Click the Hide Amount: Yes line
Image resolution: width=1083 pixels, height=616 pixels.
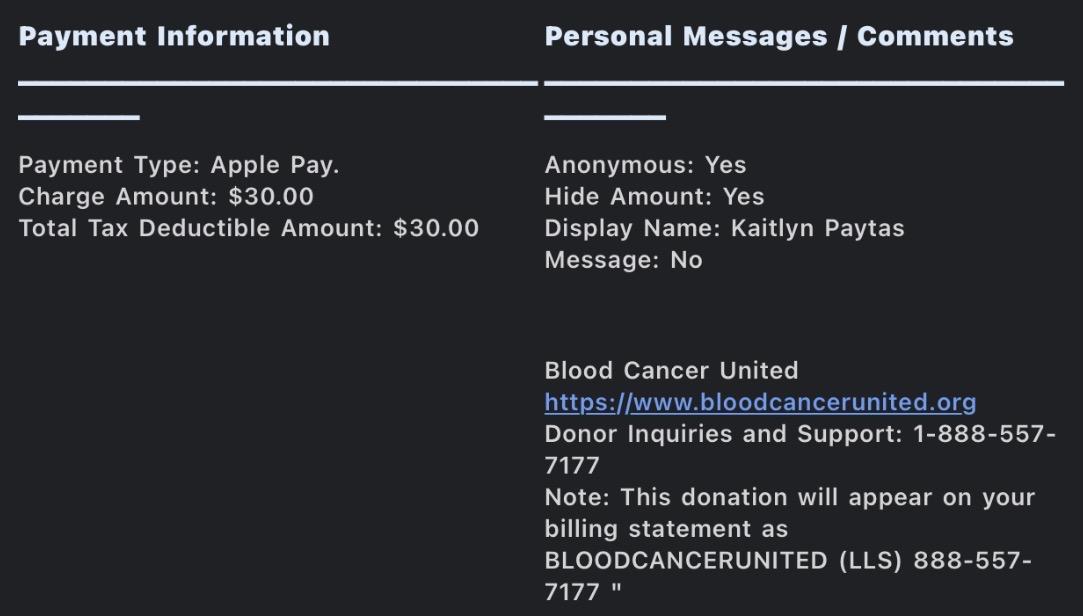pos(654,197)
